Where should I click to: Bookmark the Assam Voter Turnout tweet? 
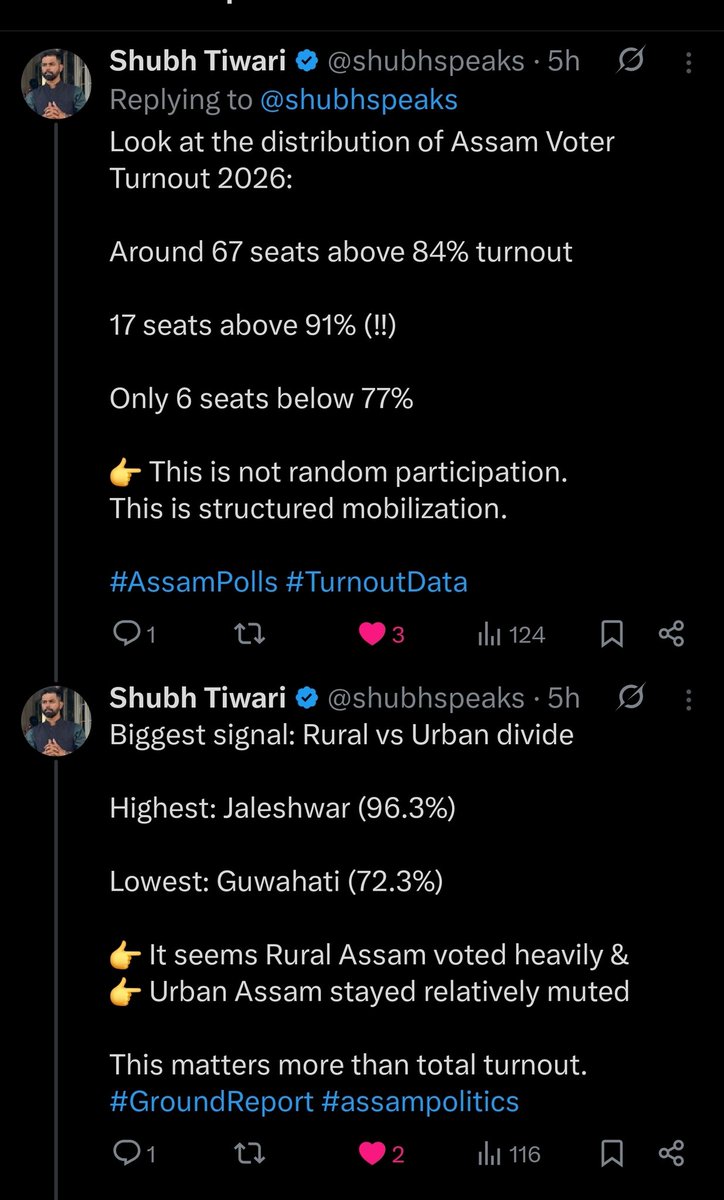click(612, 634)
